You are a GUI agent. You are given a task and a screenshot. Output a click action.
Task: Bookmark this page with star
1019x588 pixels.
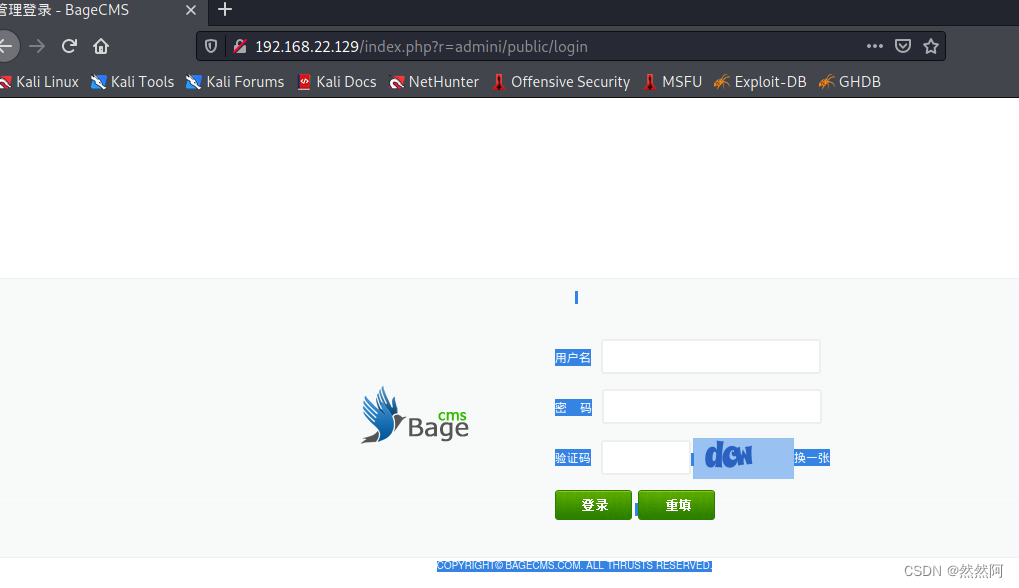(931, 46)
